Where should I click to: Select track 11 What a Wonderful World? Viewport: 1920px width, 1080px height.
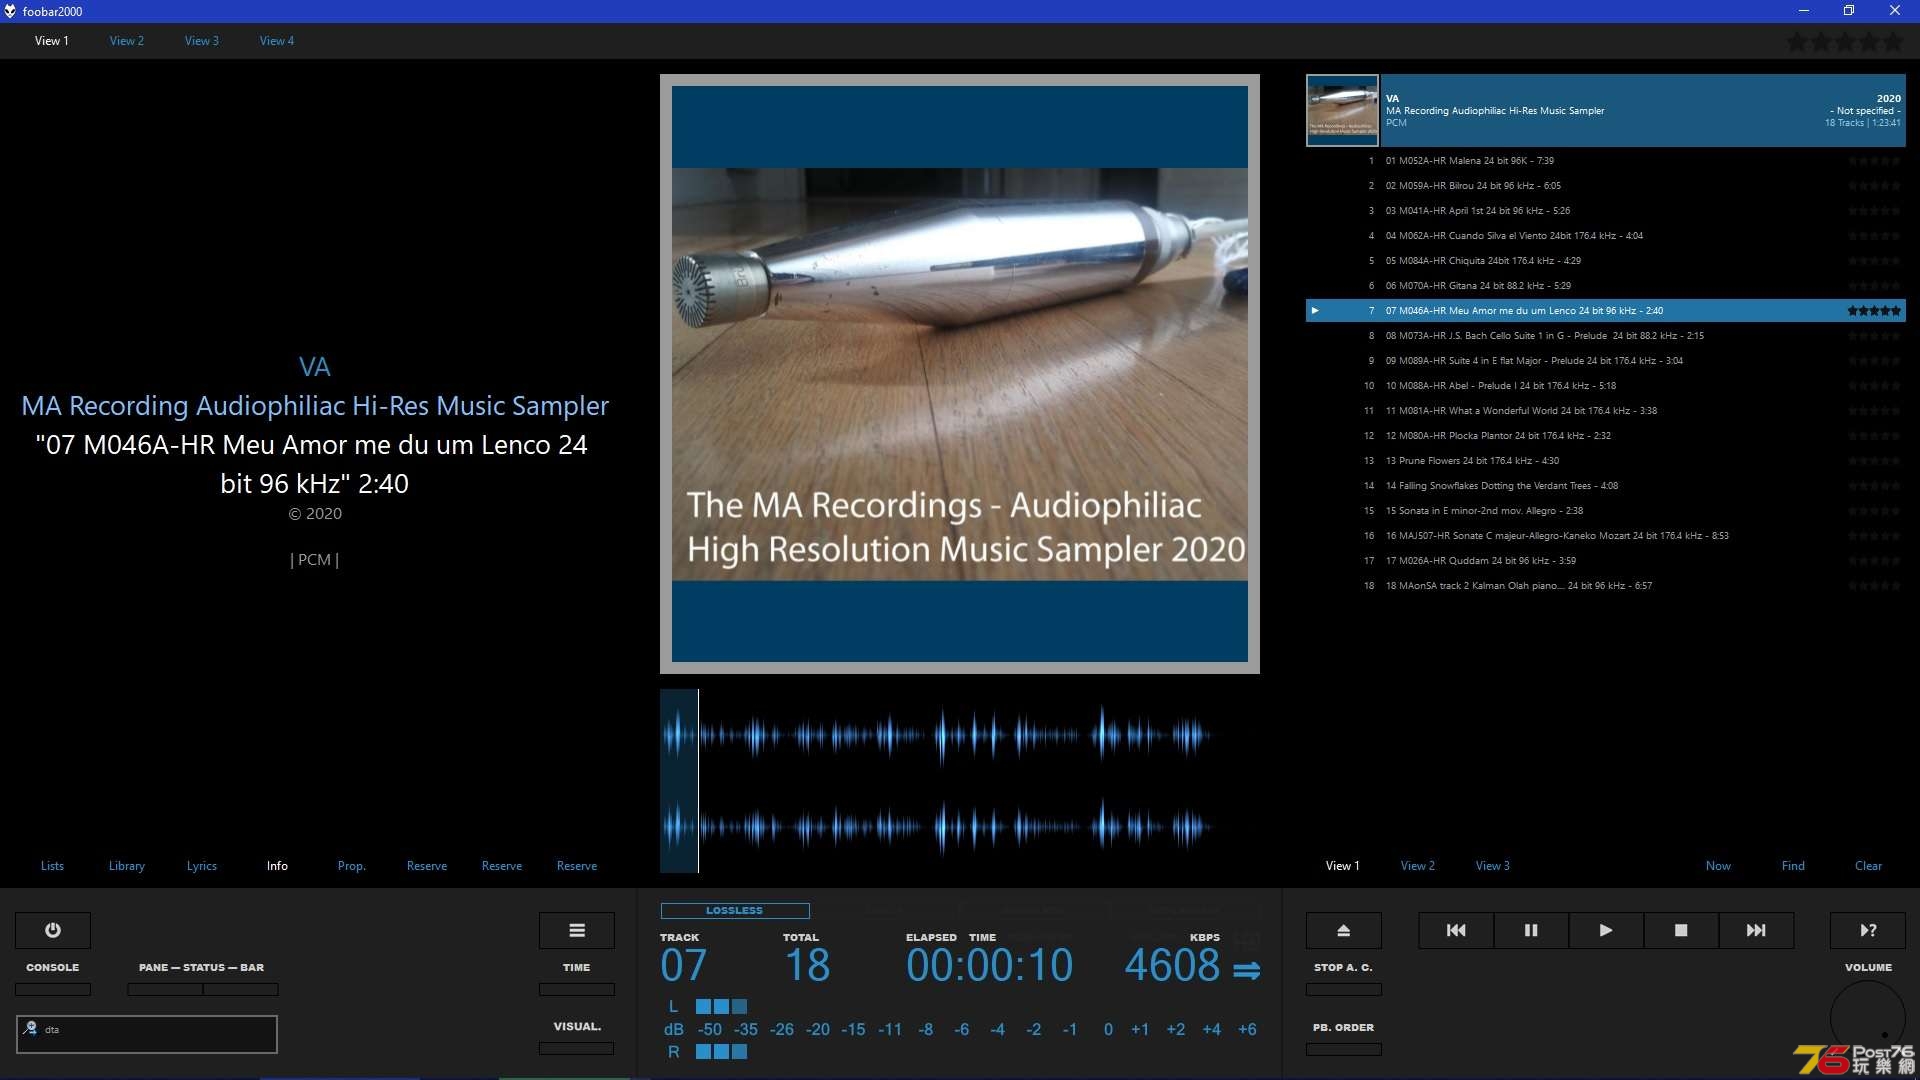(1606, 411)
